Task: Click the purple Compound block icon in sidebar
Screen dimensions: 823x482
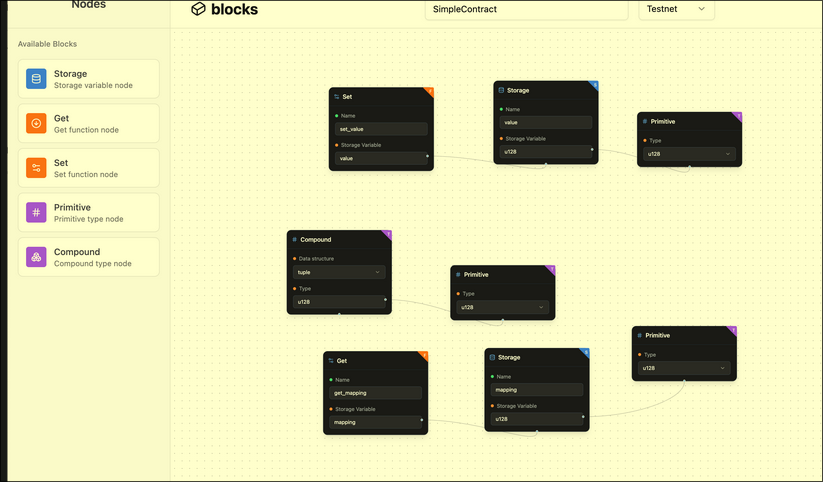Action: pos(36,257)
